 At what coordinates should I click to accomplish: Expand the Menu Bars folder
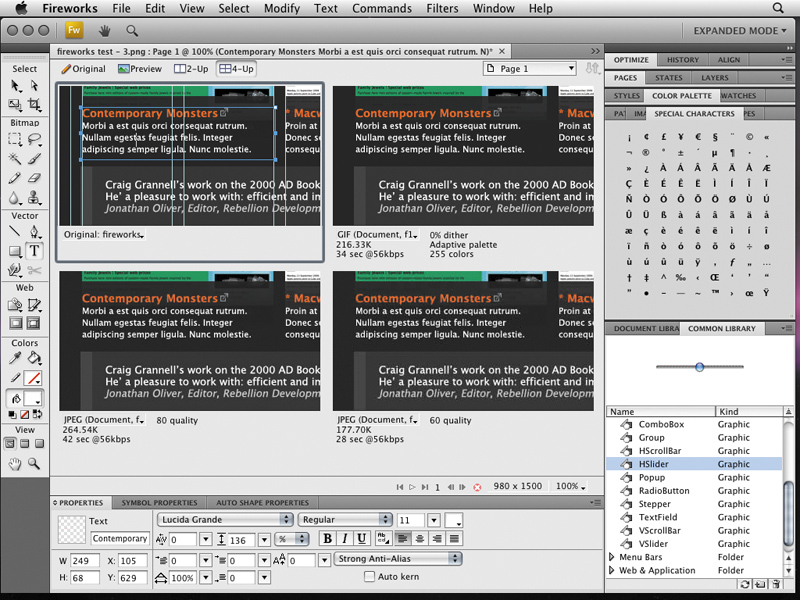click(x=612, y=557)
